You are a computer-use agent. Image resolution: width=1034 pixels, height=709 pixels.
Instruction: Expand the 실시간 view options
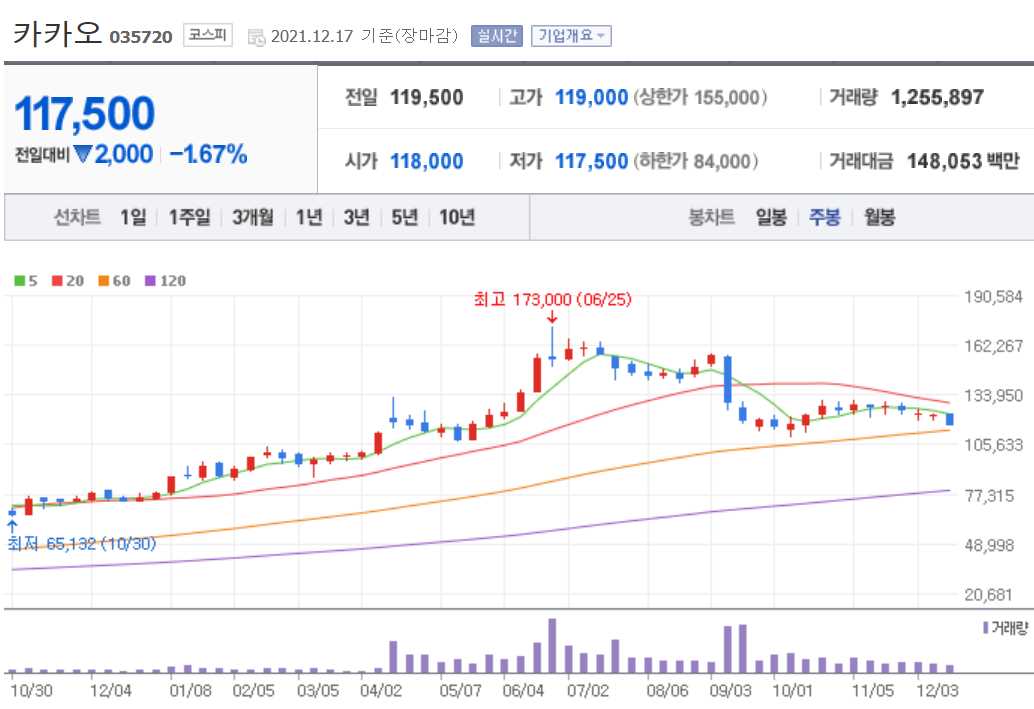498,35
